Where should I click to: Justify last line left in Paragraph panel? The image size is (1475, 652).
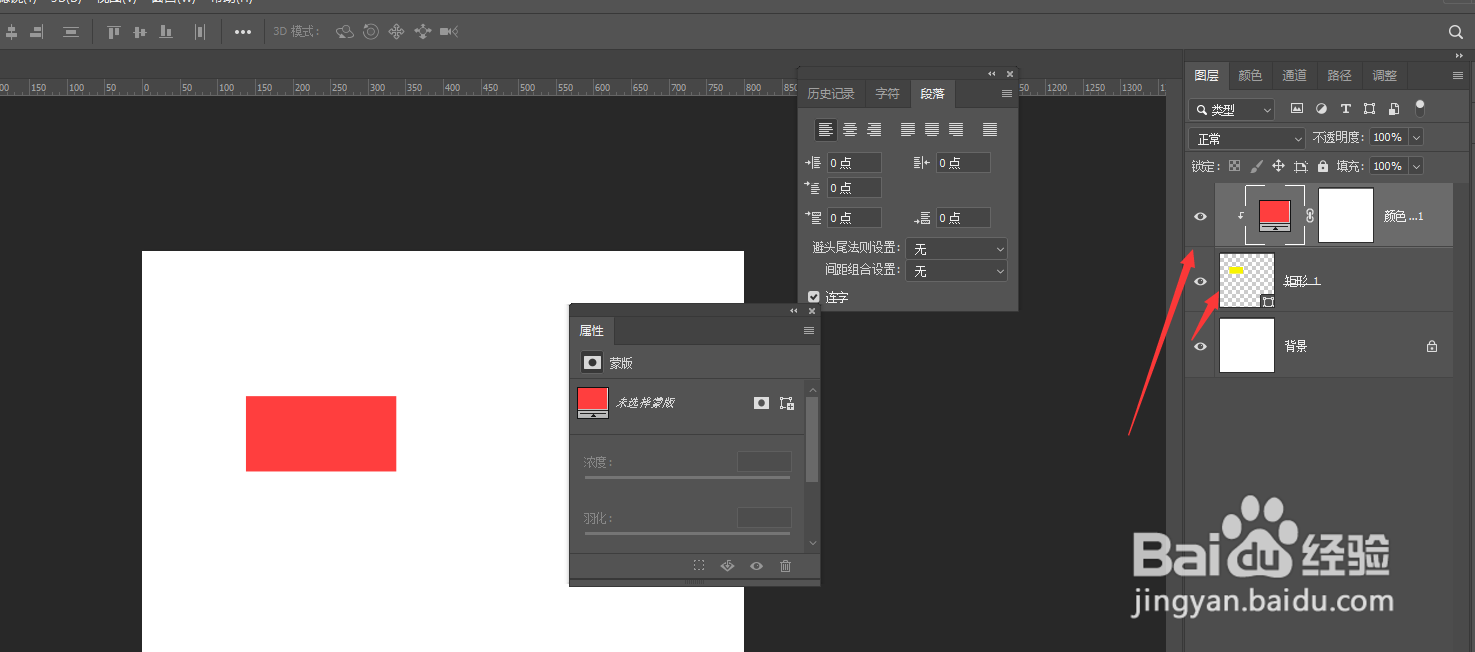coord(908,130)
